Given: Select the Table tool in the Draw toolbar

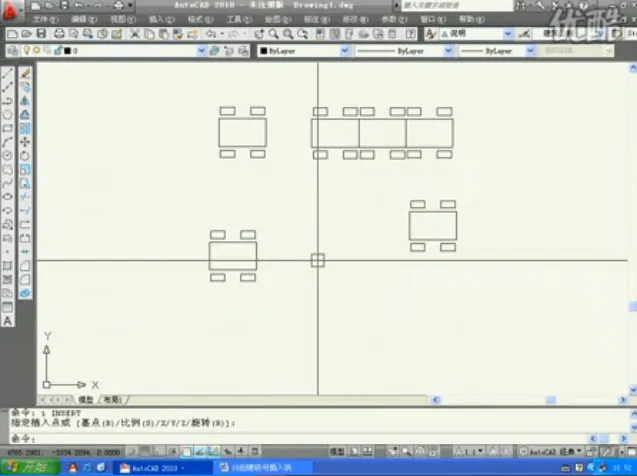Looking at the screenshot, I should [x=8, y=307].
